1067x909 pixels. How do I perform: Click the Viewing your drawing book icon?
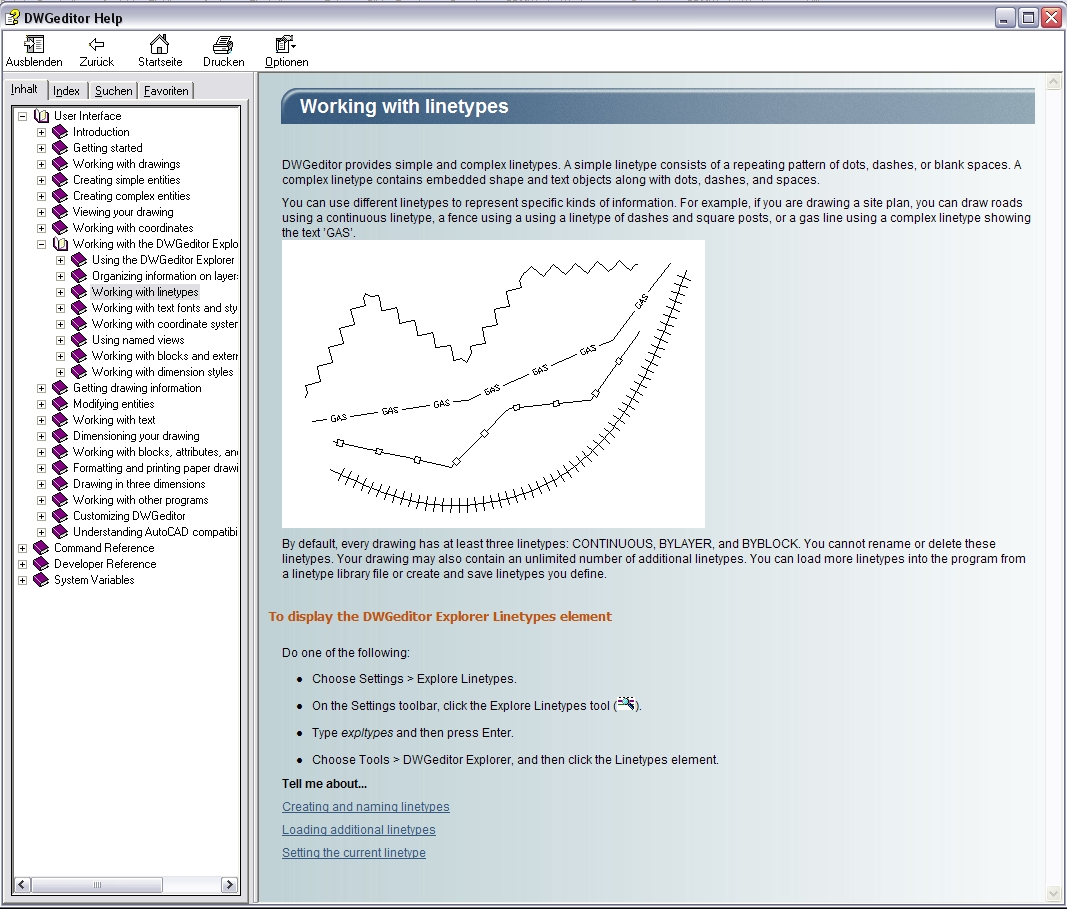pyautogui.click(x=61, y=212)
